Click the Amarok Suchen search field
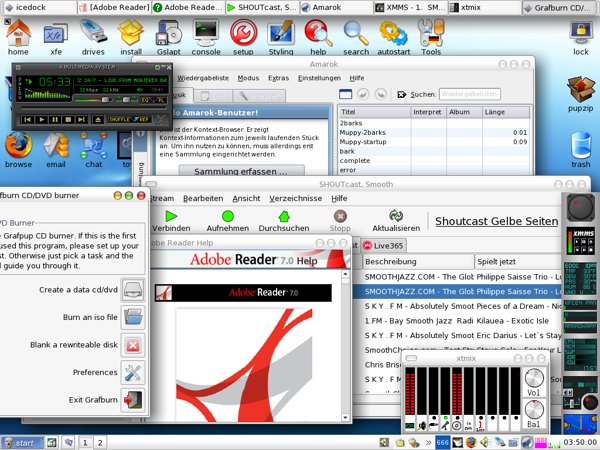Screen dimensions: 600x450 click(470, 94)
